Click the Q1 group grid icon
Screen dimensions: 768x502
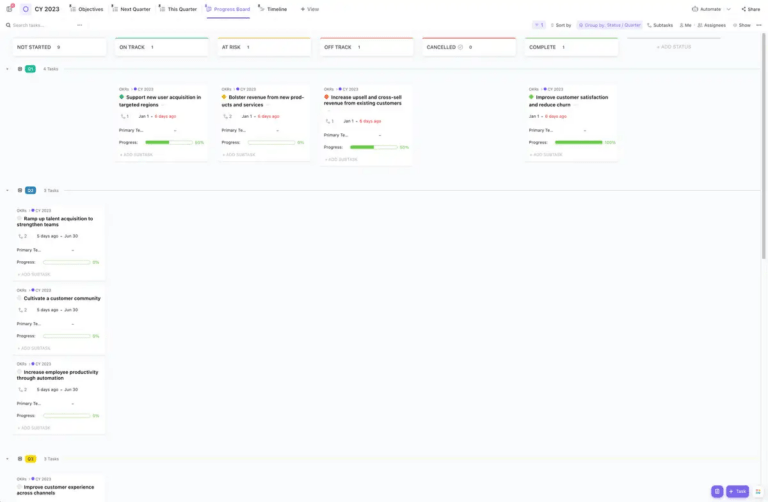[20, 69]
